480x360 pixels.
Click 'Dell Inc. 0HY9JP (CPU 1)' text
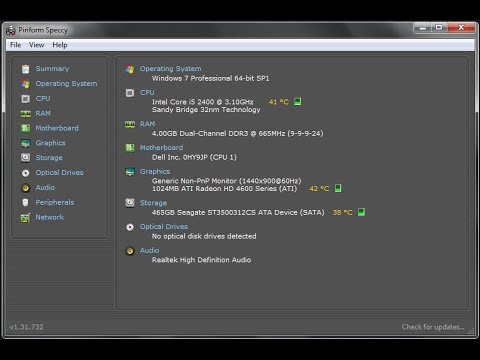click(194, 158)
